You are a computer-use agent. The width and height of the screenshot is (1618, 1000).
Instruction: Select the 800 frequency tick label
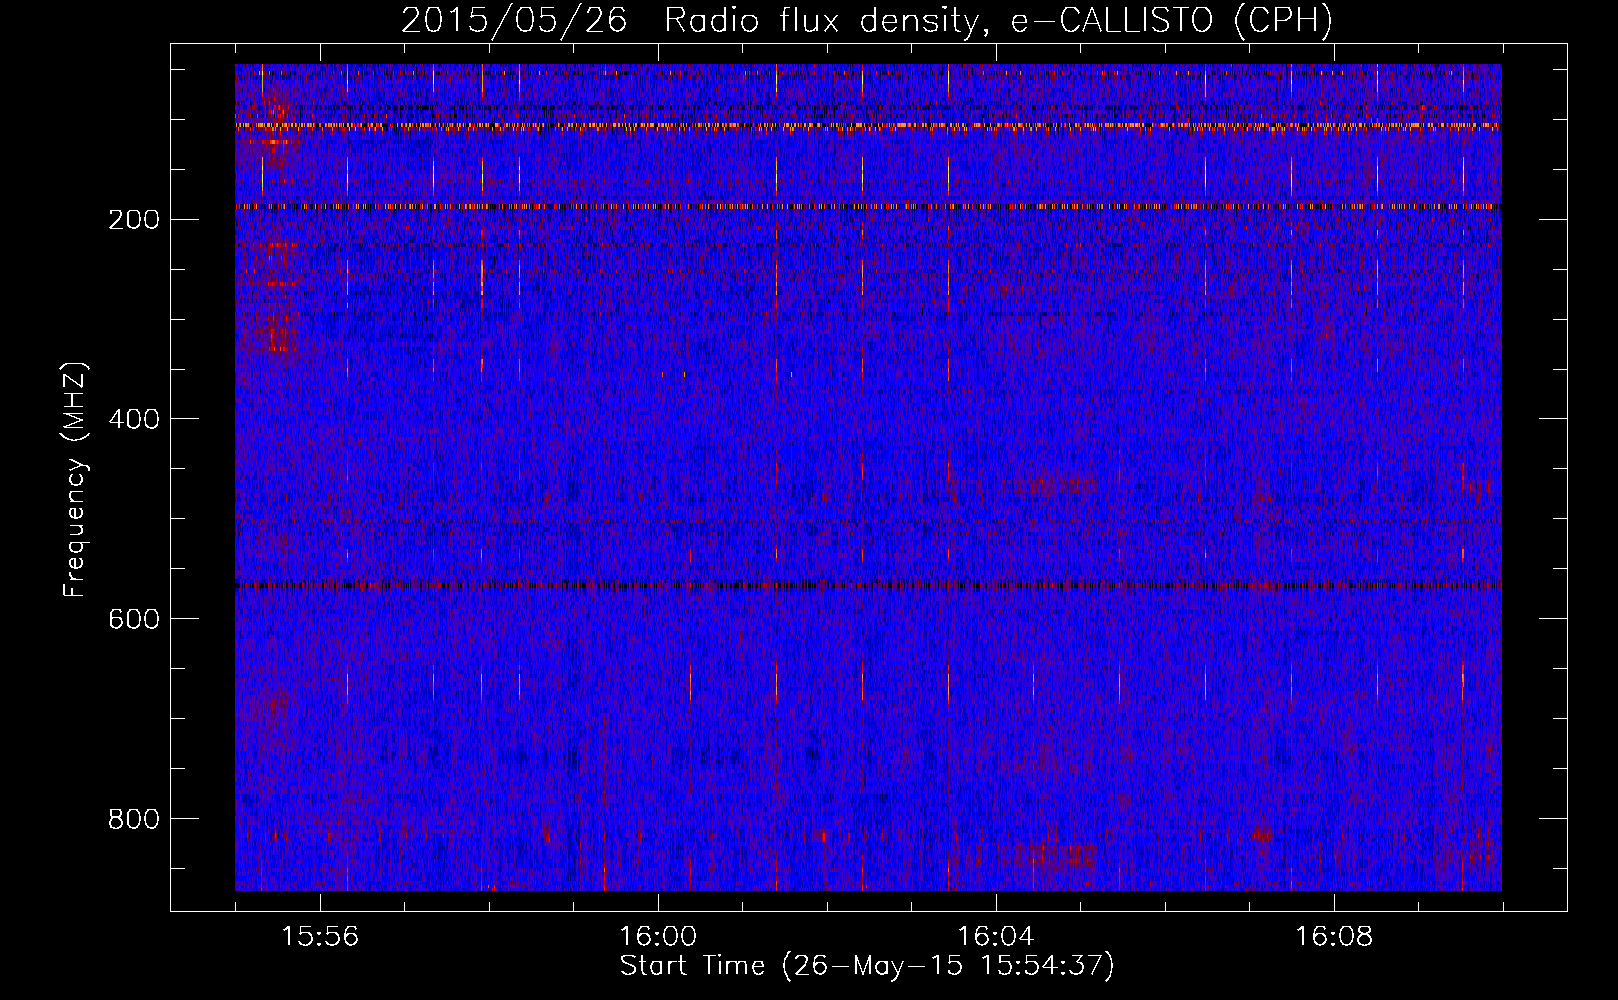[x=134, y=820]
